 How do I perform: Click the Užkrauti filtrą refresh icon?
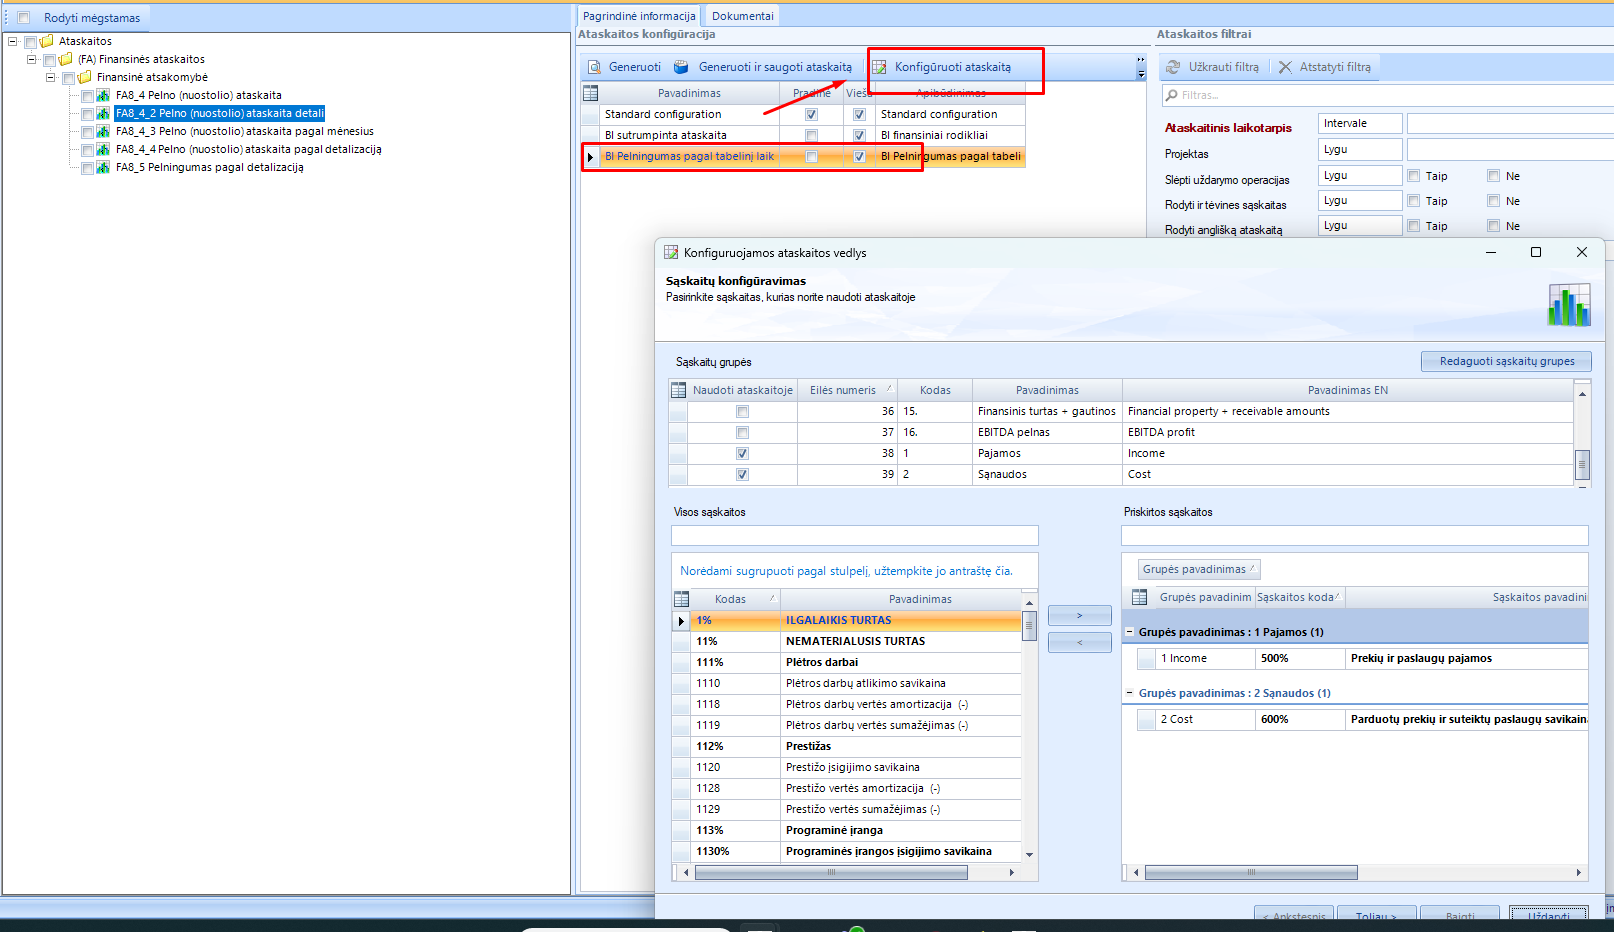[x=1173, y=67]
